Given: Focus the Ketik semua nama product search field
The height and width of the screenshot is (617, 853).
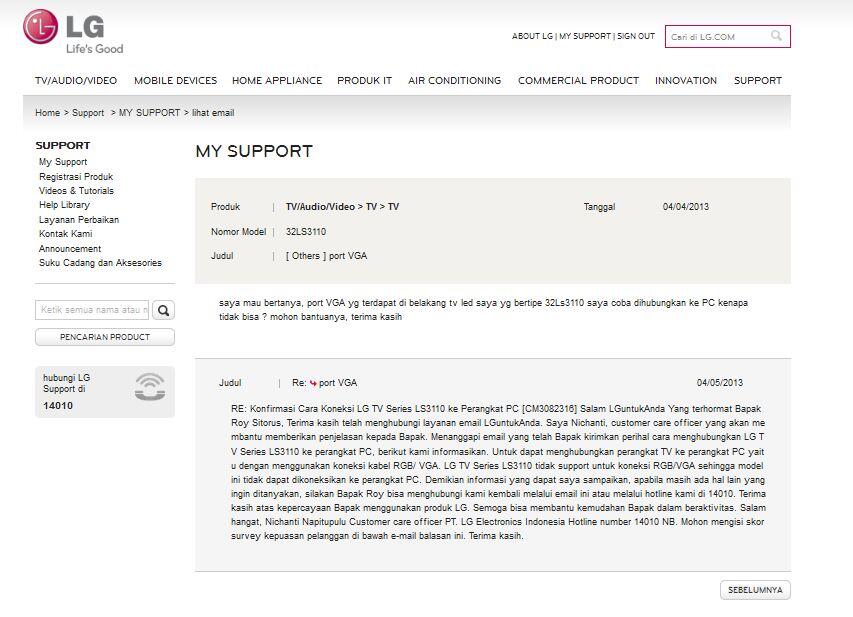Looking at the screenshot, I should (x=92, y=310).
